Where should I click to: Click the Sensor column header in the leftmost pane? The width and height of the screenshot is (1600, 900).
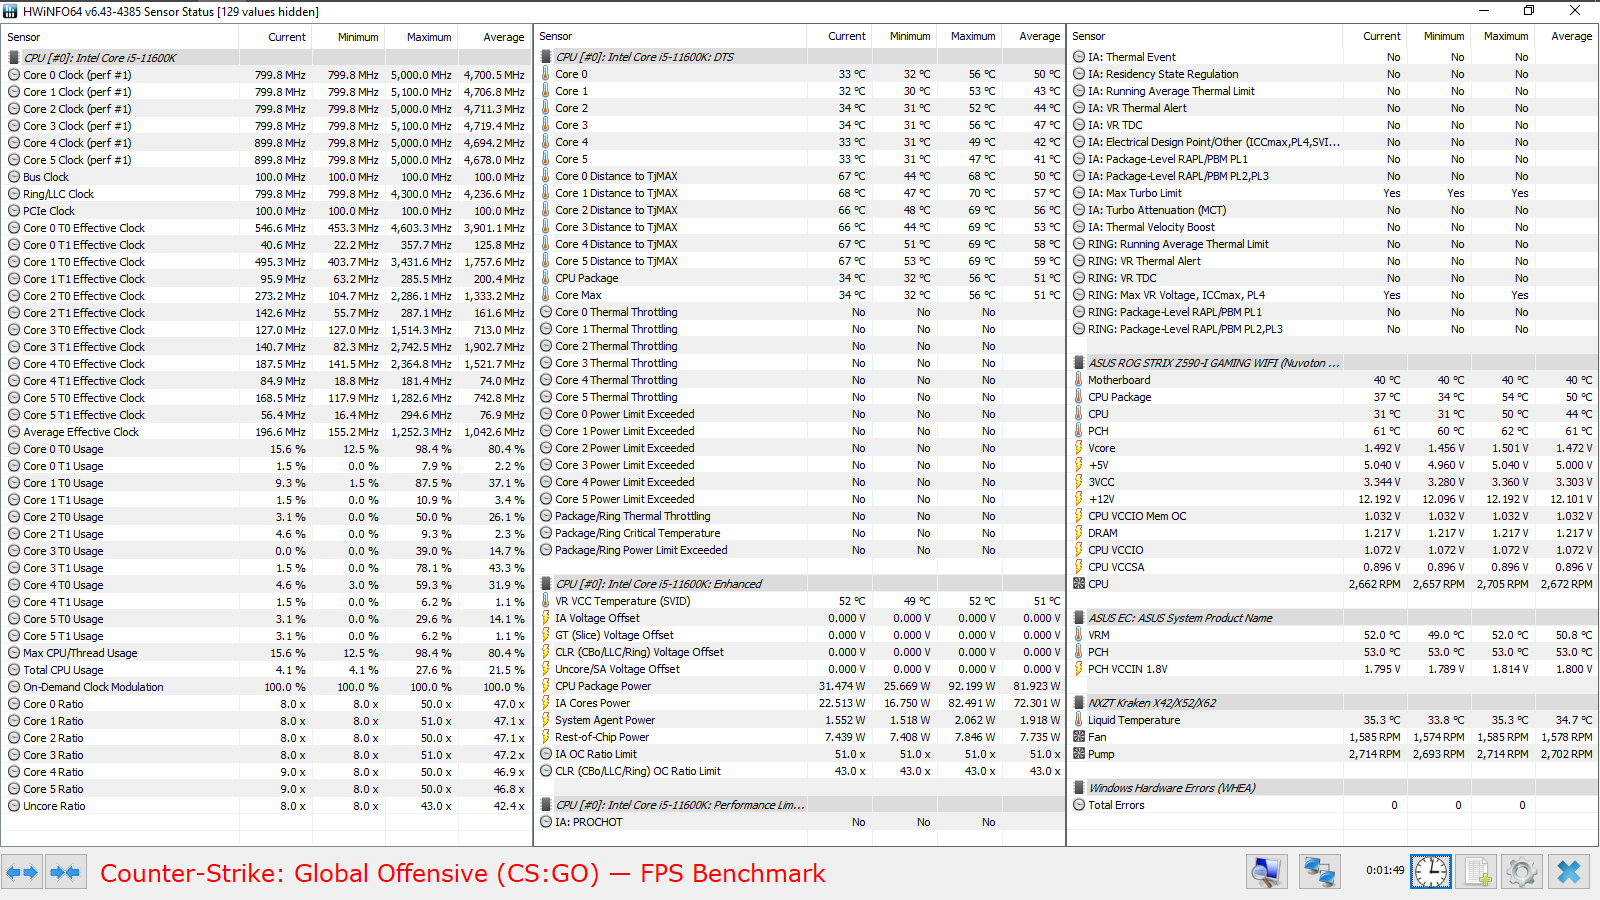120,37
